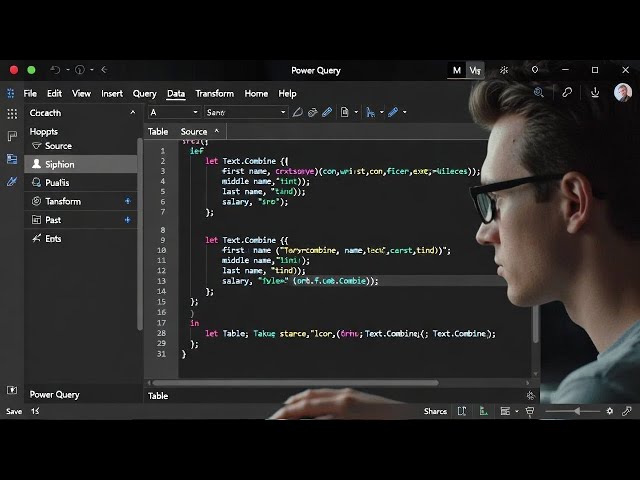640x480 pixels.
Task: Click the sparkle settings icon in title bar
Action: point(504,70)
